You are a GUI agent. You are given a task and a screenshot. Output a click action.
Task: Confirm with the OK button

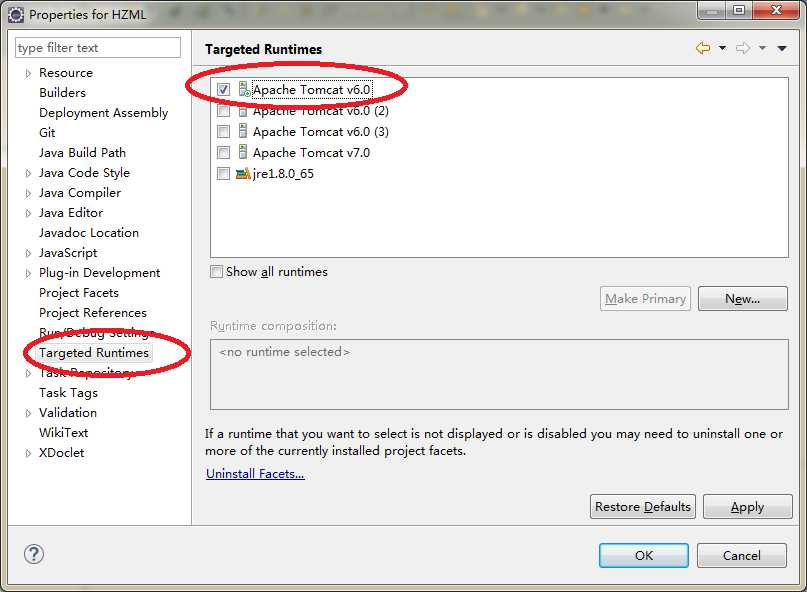point(644,555)
